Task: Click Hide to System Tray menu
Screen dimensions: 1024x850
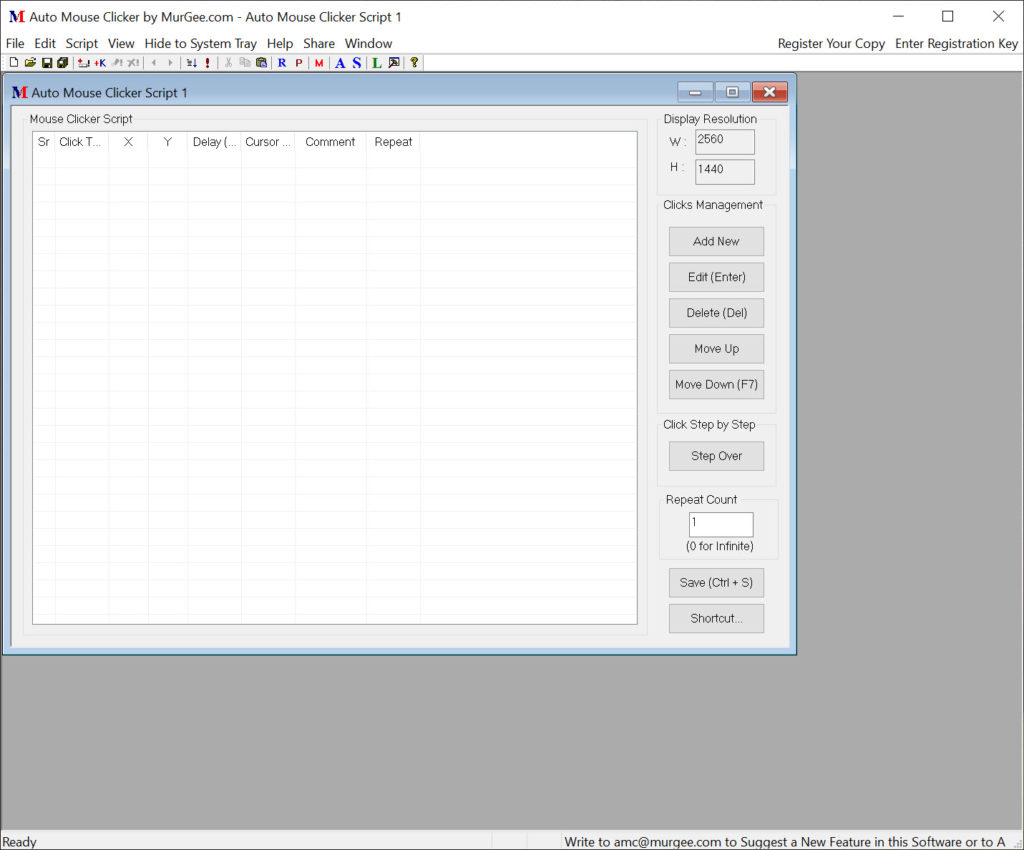Action: (200, 43)
